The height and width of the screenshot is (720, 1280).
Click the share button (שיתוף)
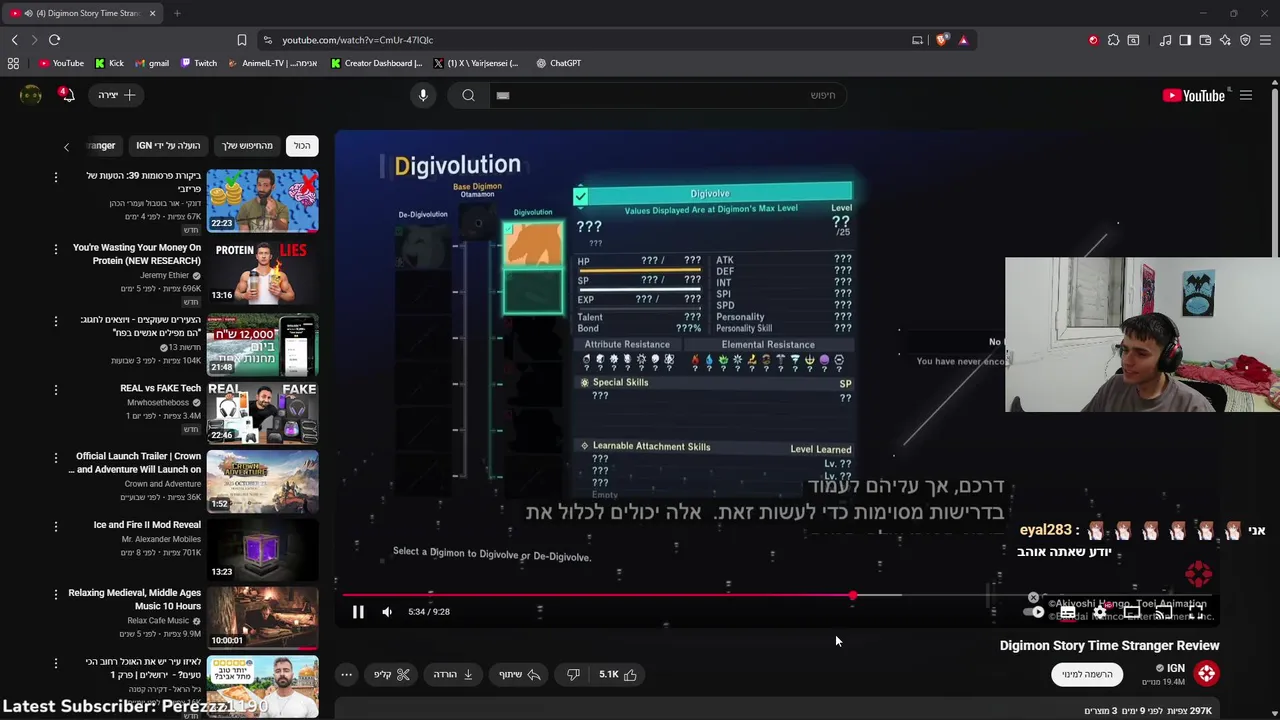520,675
